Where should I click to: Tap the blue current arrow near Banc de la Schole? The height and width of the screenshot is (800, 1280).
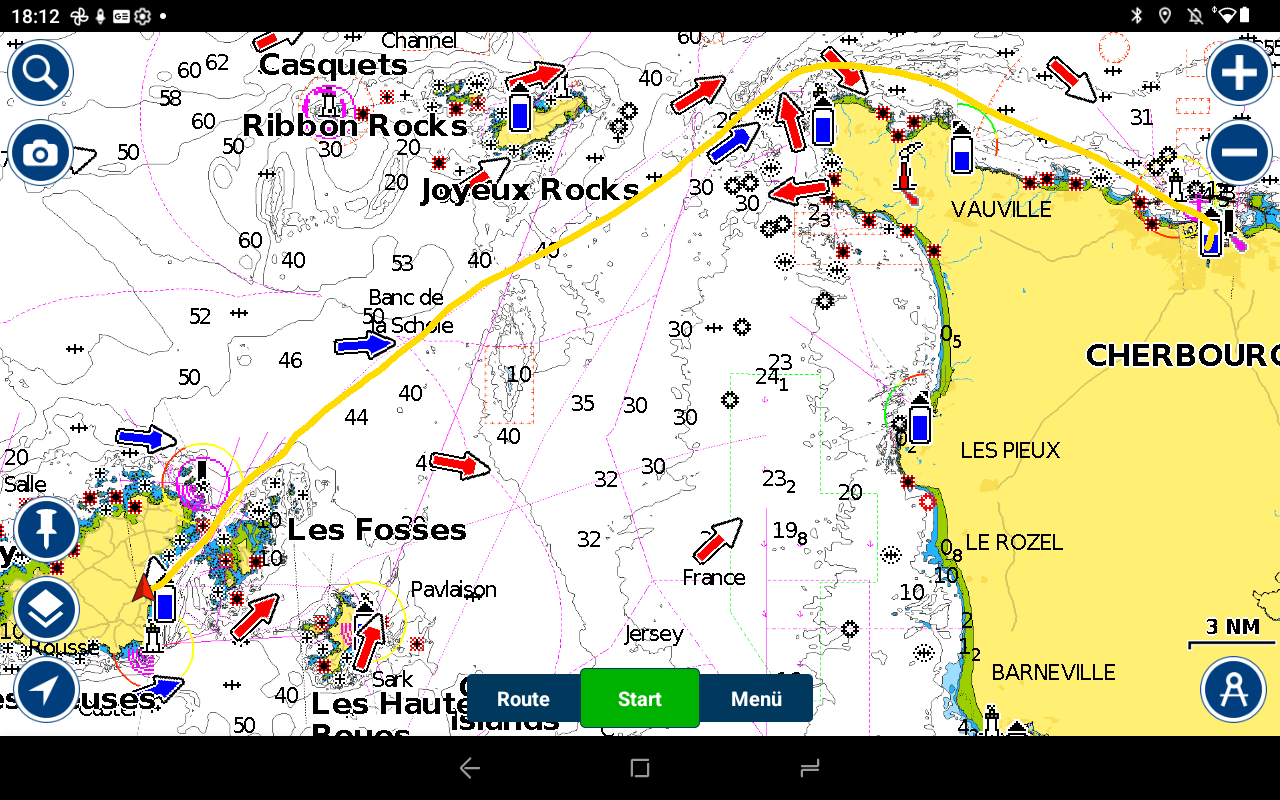coord(365,345)
